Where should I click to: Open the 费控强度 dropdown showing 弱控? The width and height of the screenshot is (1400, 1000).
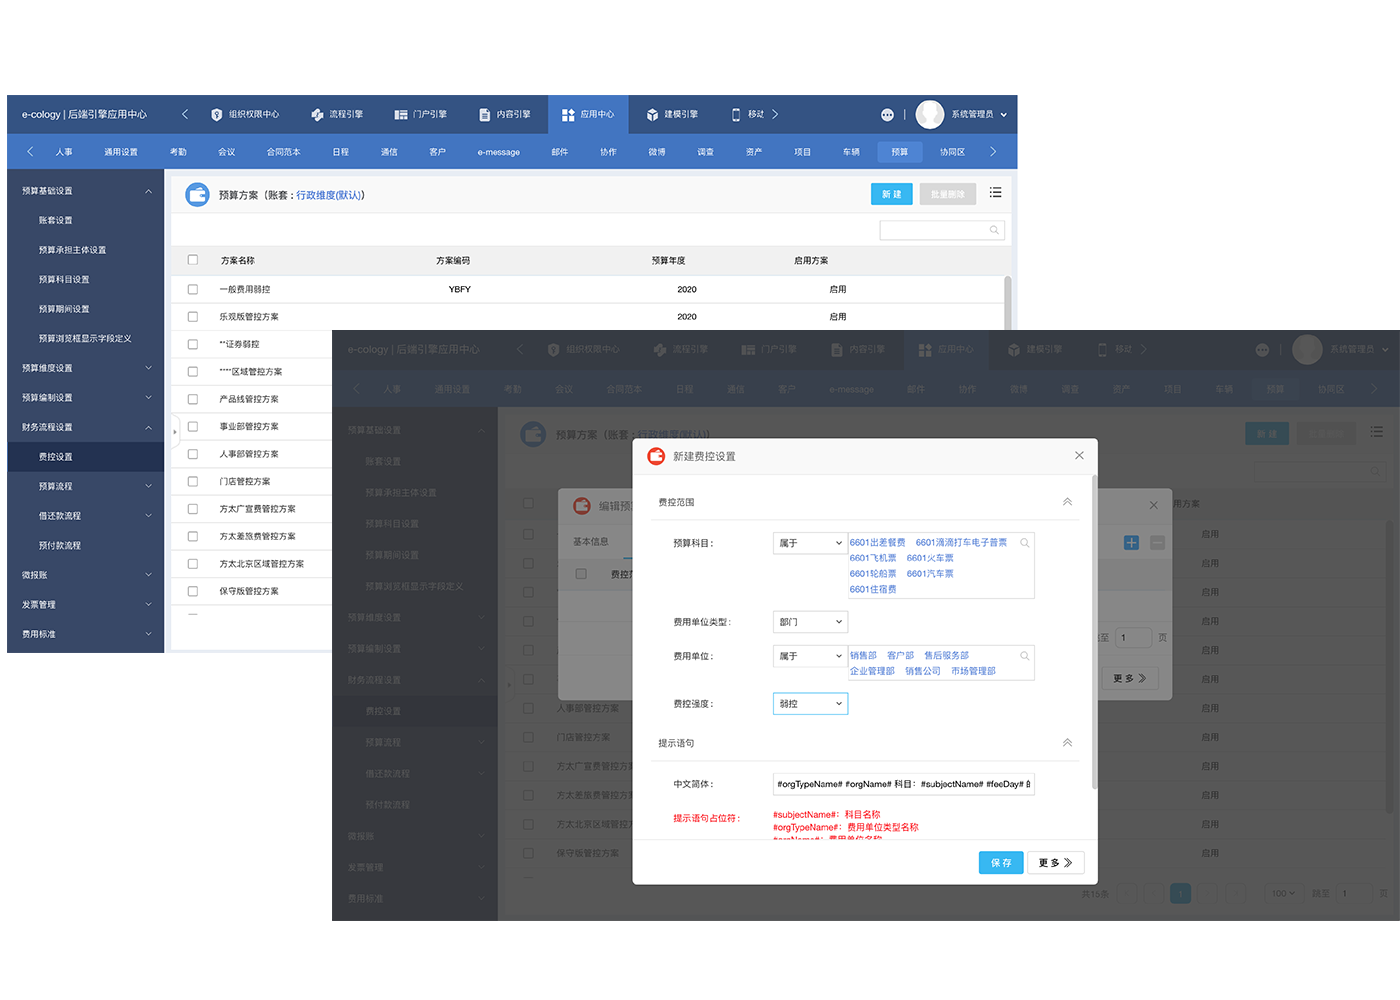pos(810,704)
